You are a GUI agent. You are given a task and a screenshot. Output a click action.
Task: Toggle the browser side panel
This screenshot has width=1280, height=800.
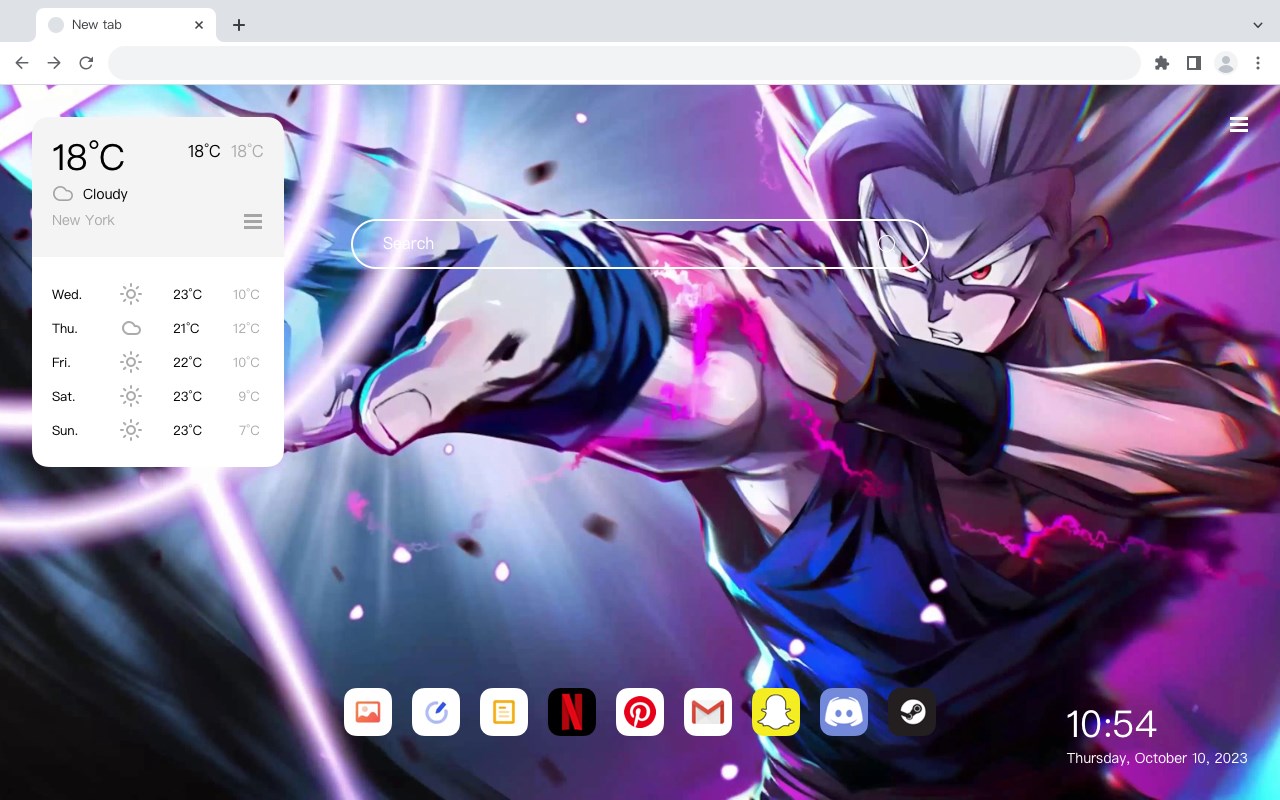(1193, 63)
